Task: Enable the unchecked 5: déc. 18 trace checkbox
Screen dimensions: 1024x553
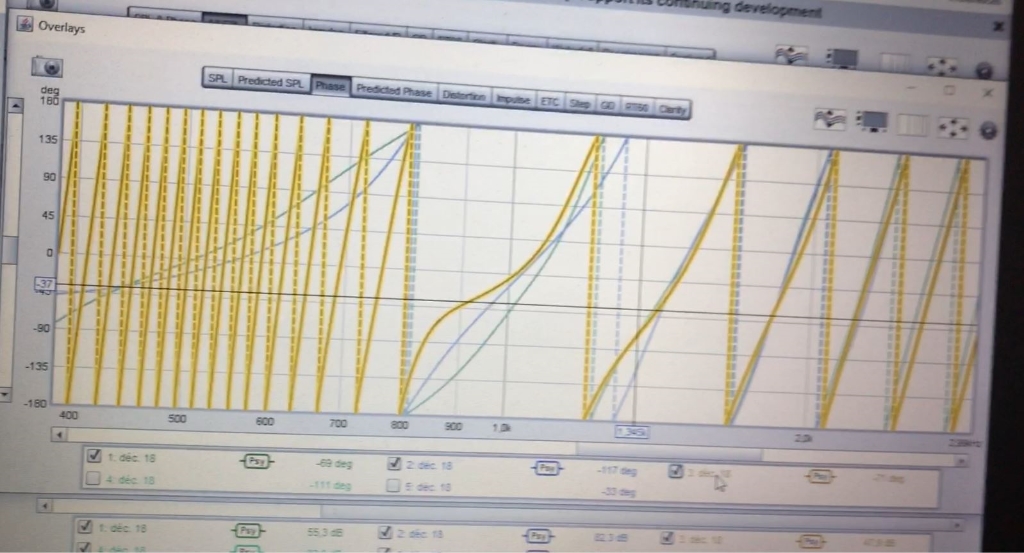Action: pos(394,486)
